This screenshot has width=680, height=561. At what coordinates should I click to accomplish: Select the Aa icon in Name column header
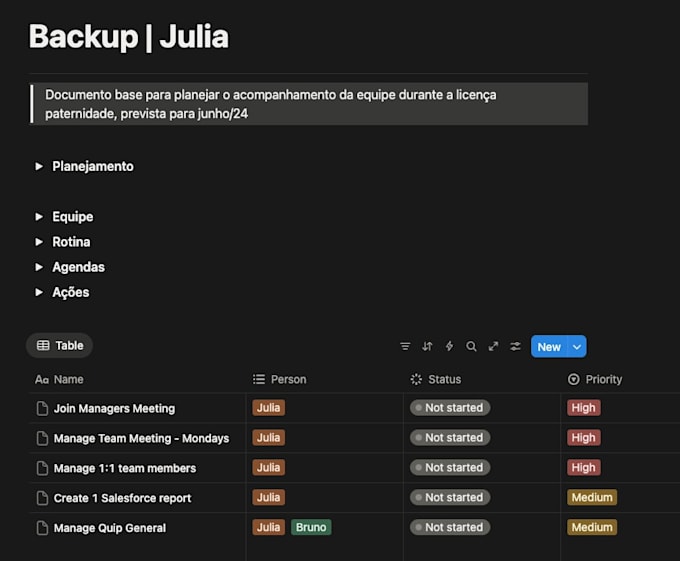[42, 380]
